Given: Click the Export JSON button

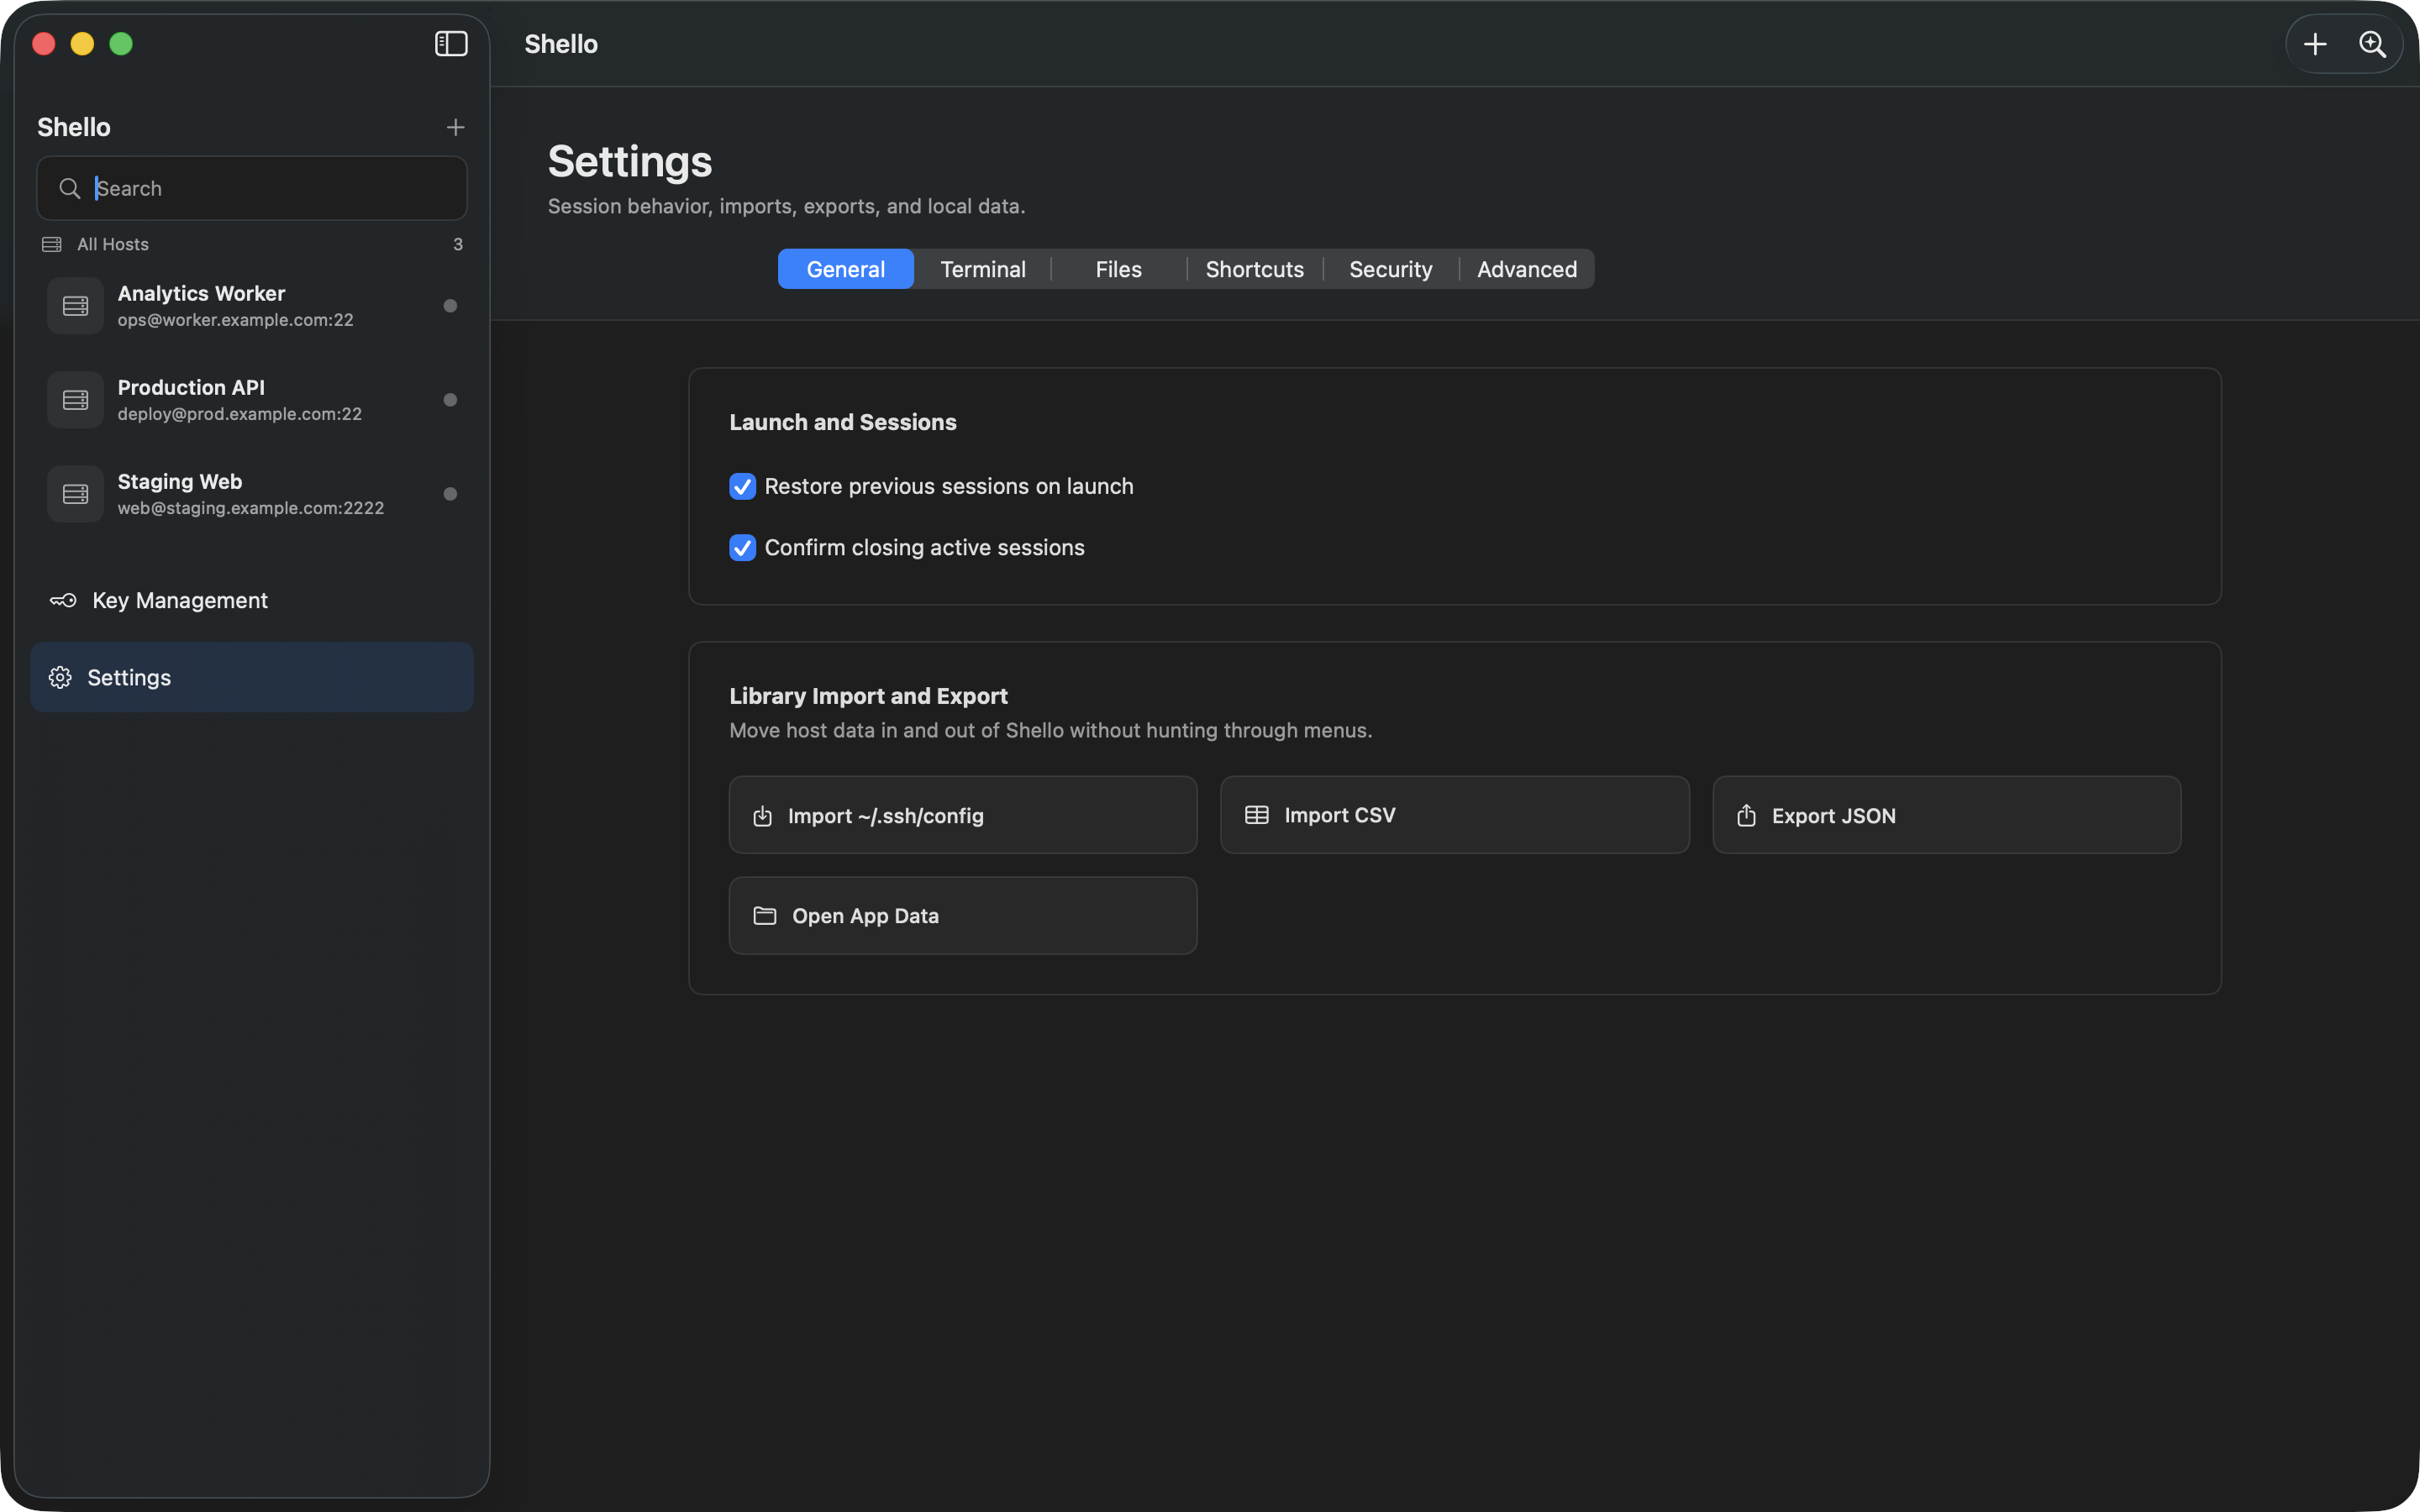Looking at the screenshot, I should (1947, 815).
